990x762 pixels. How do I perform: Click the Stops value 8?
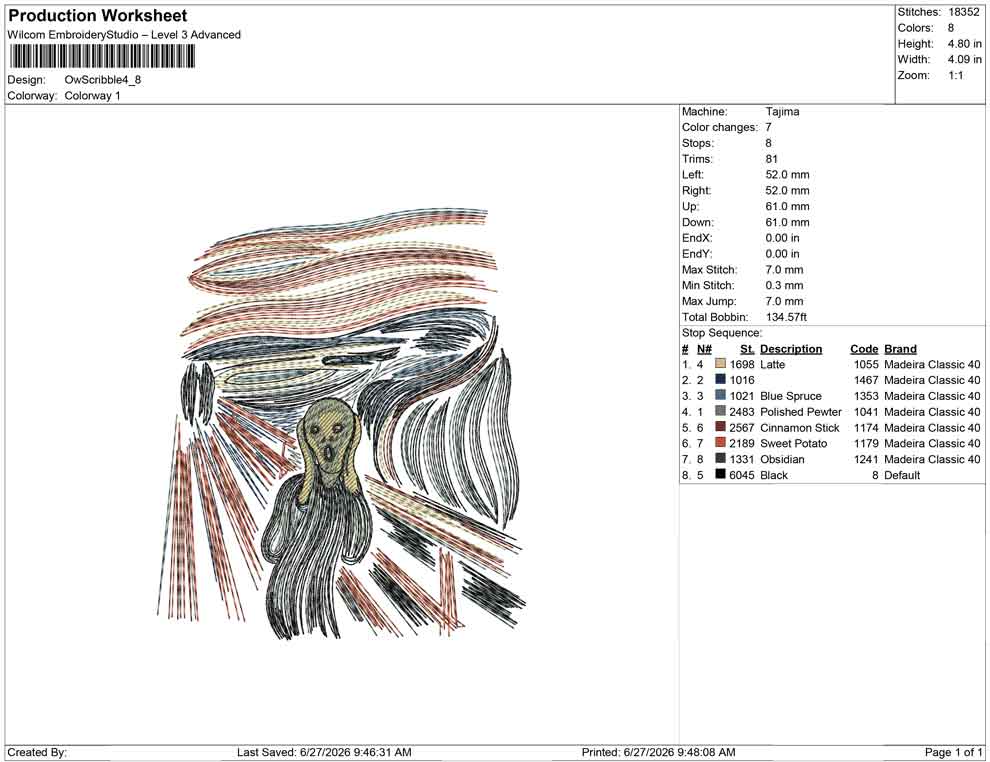click(x=768, y=143)
